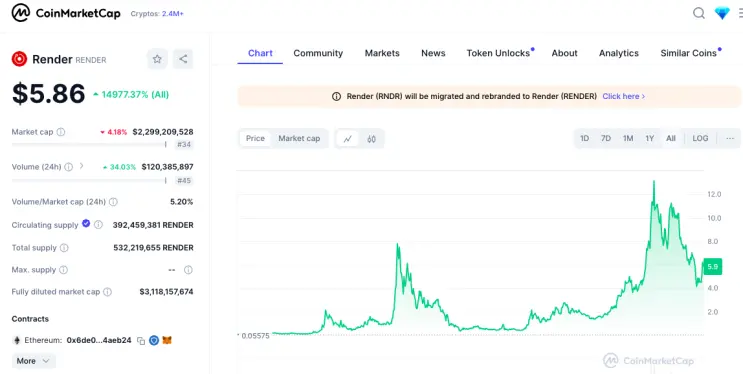Show Circulating supply info icon
The height and width of the screenshot is (374, 743).
[98, 225]
